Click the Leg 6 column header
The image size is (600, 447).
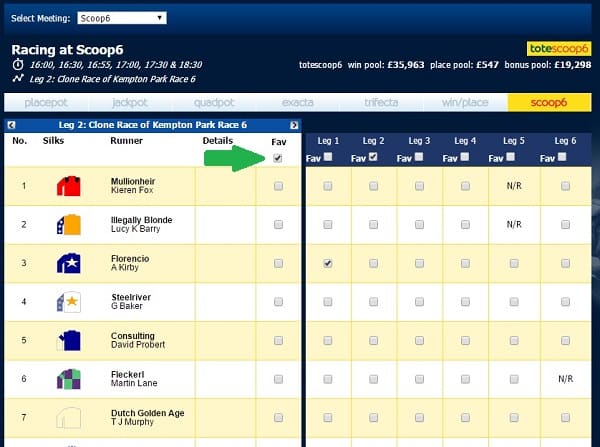[x=565, y=141]
